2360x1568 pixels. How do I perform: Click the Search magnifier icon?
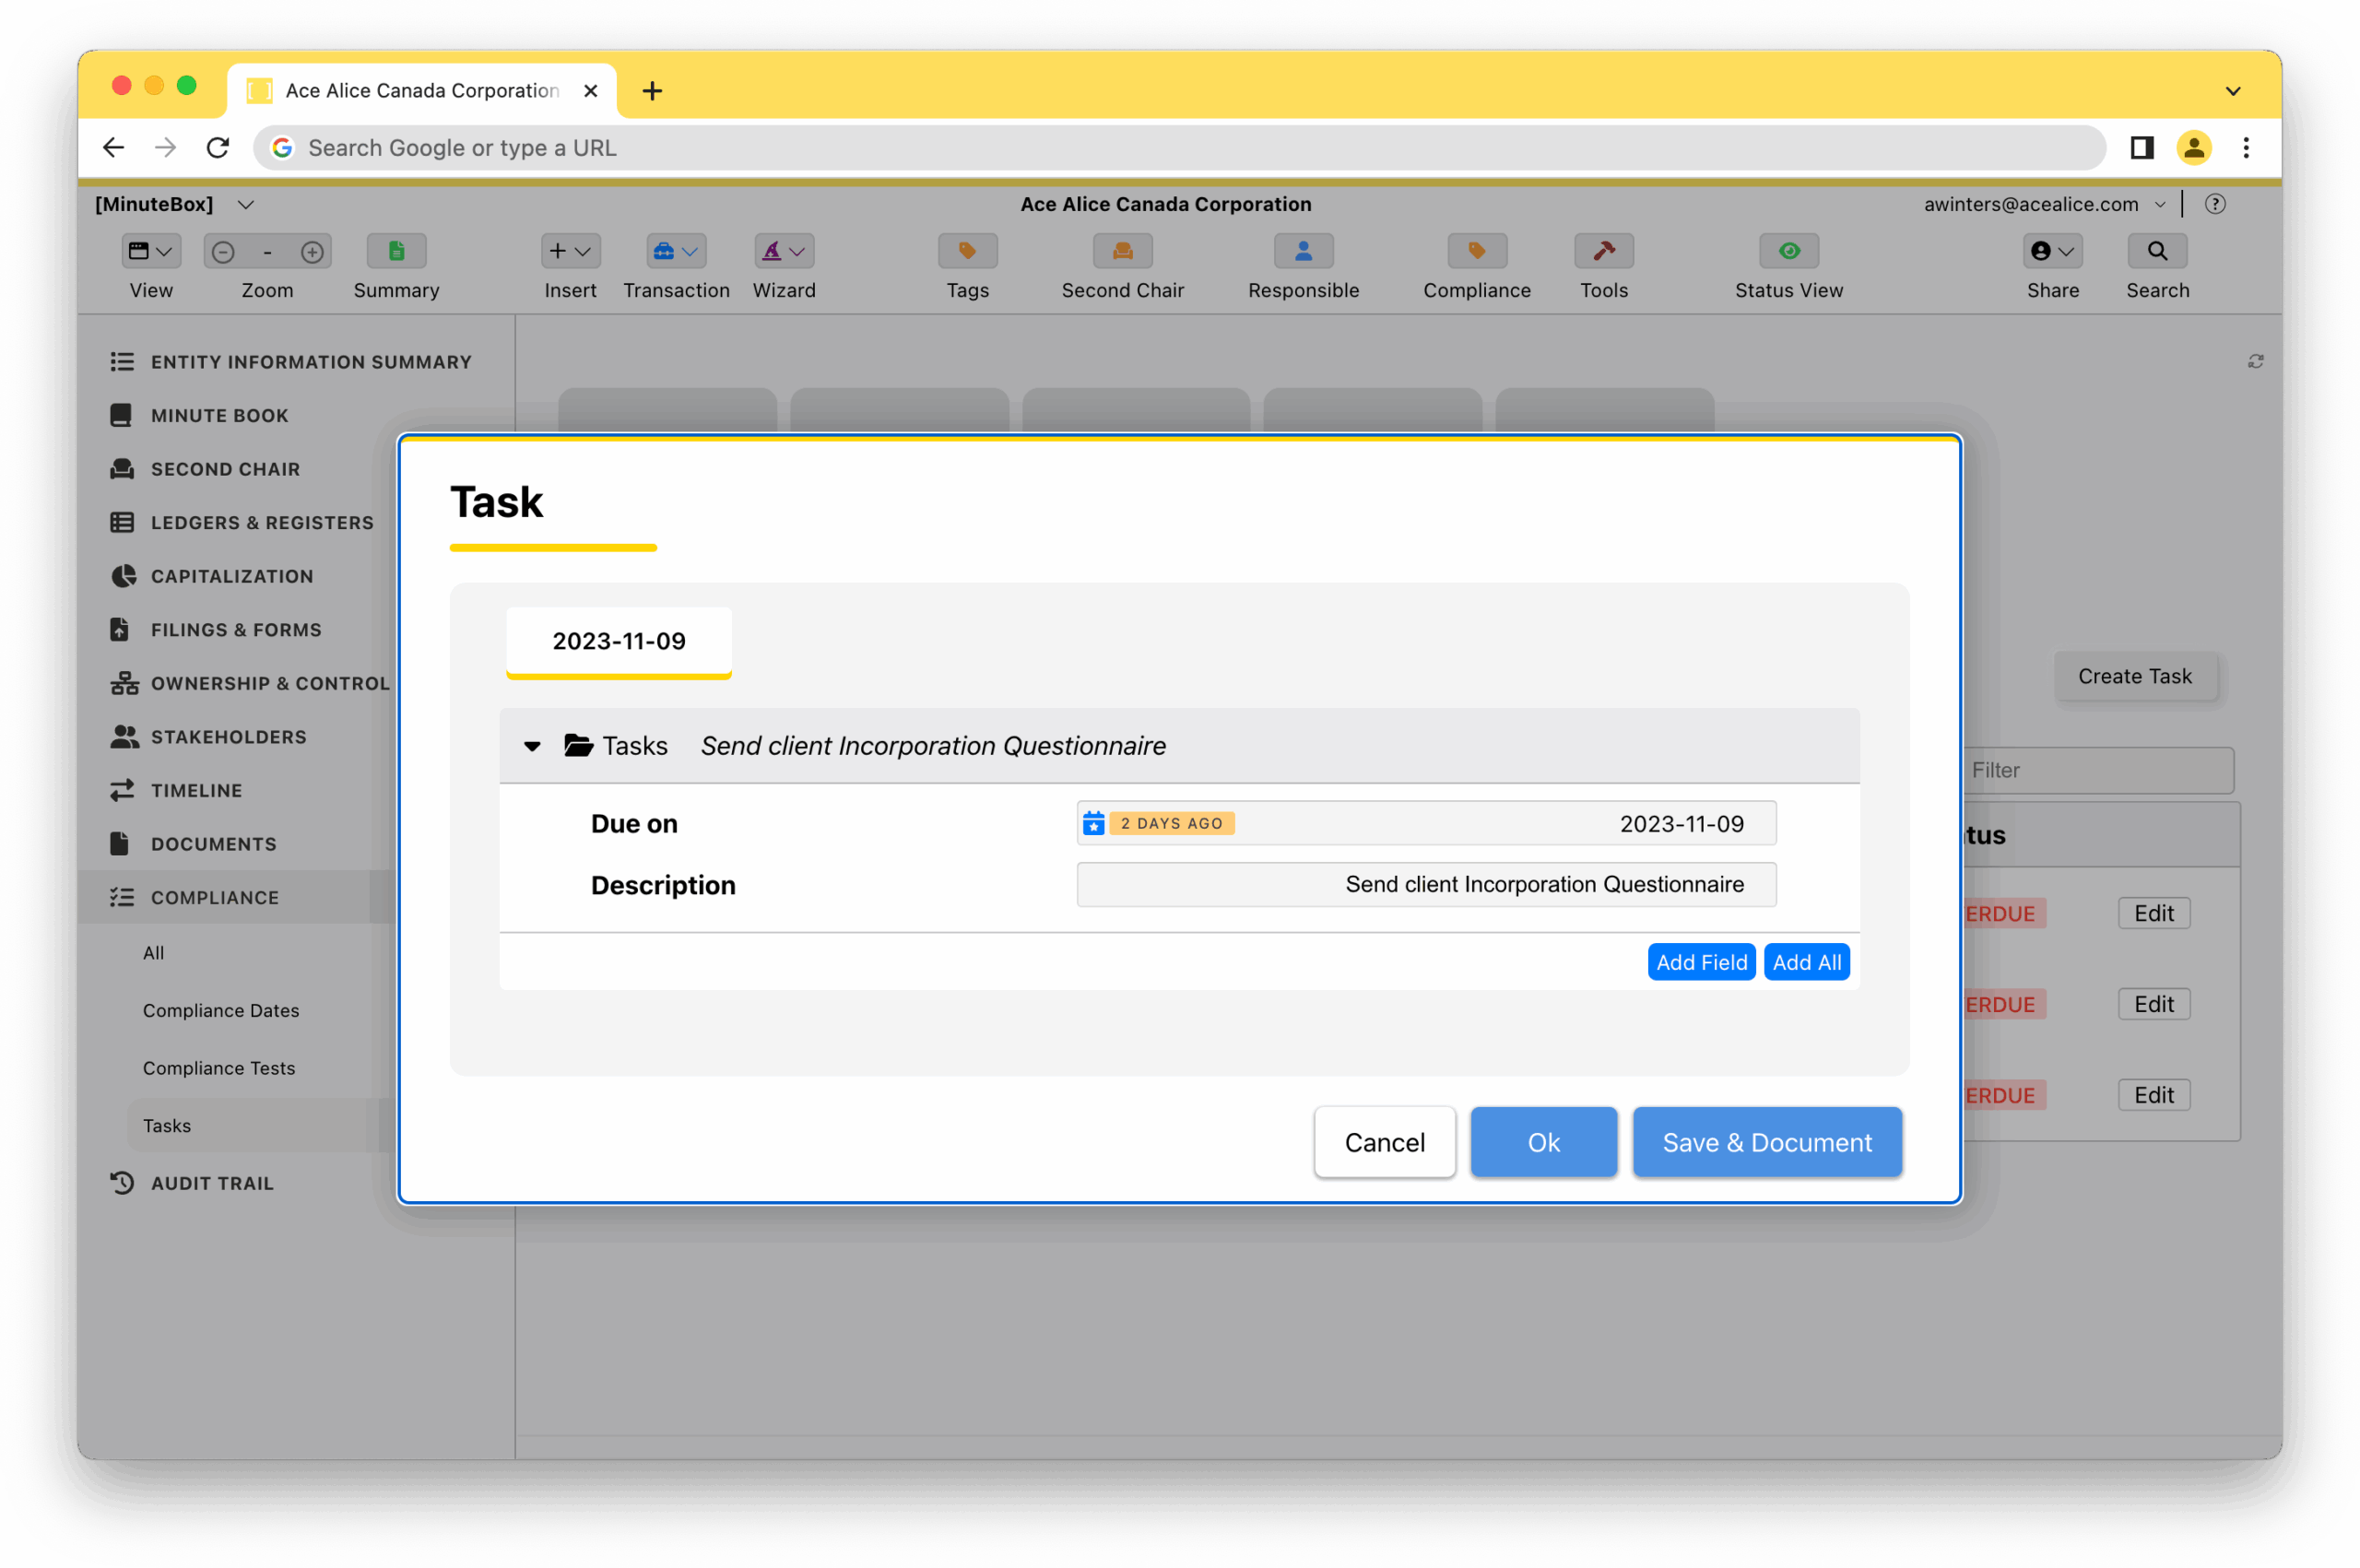tap(2157, 251)
